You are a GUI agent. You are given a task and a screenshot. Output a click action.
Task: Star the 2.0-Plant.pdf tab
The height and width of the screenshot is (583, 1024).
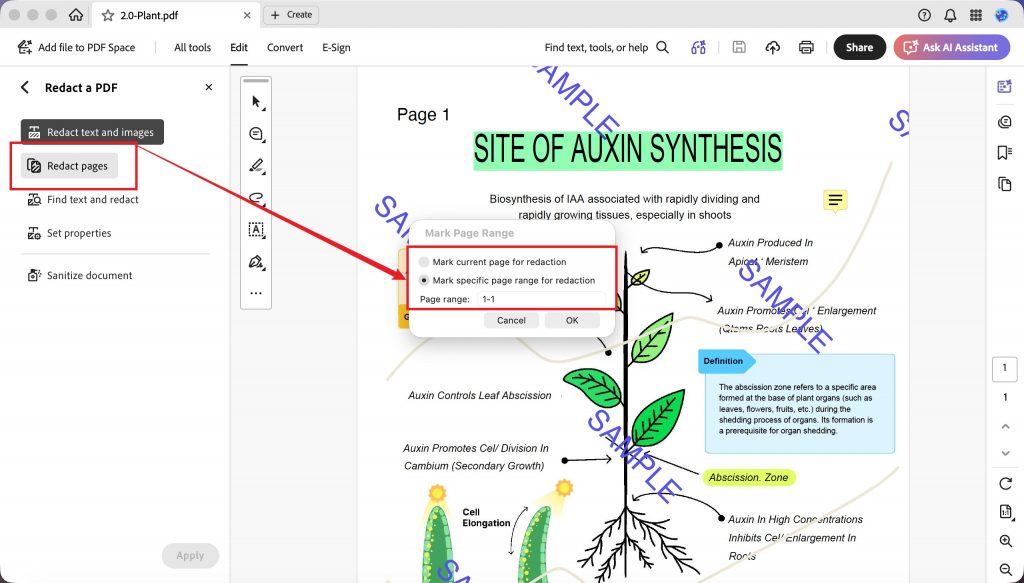(108, 15)
